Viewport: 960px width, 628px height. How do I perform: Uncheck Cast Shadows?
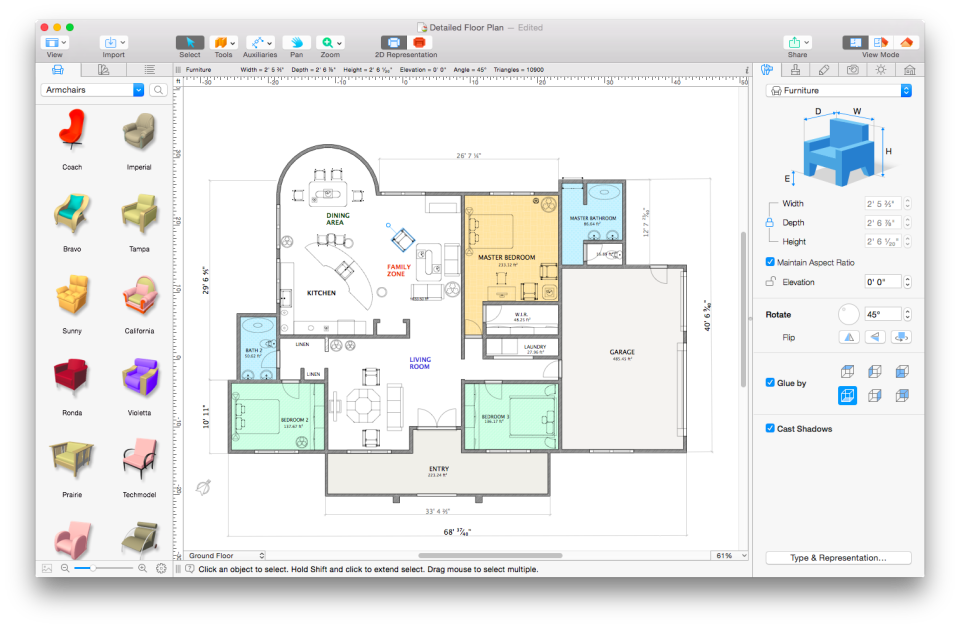coord(769,428)
